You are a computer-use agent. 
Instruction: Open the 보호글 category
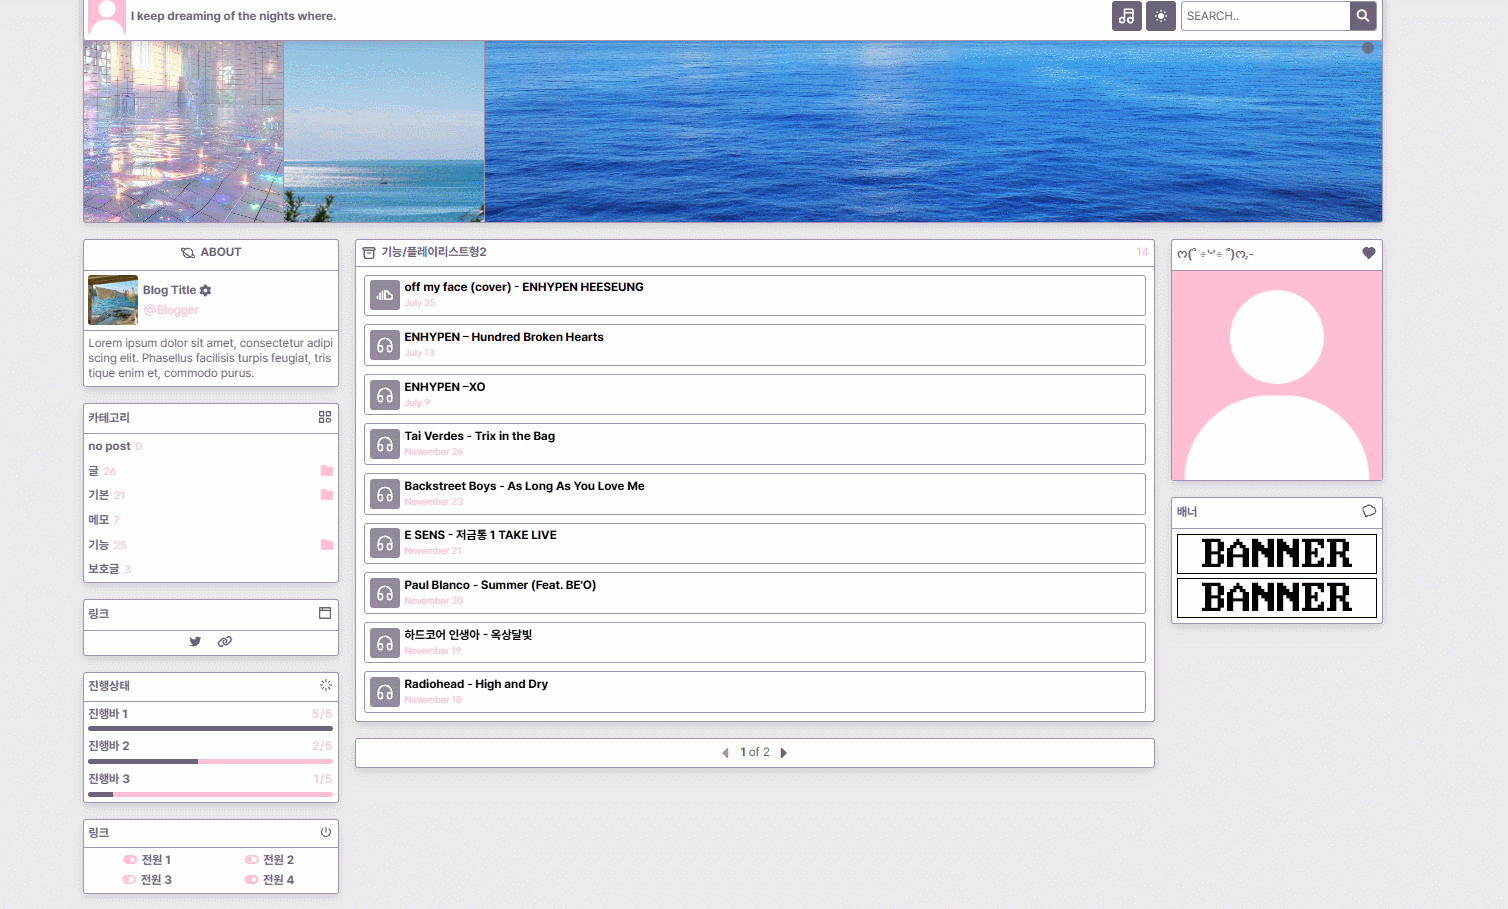click(103, 569)
